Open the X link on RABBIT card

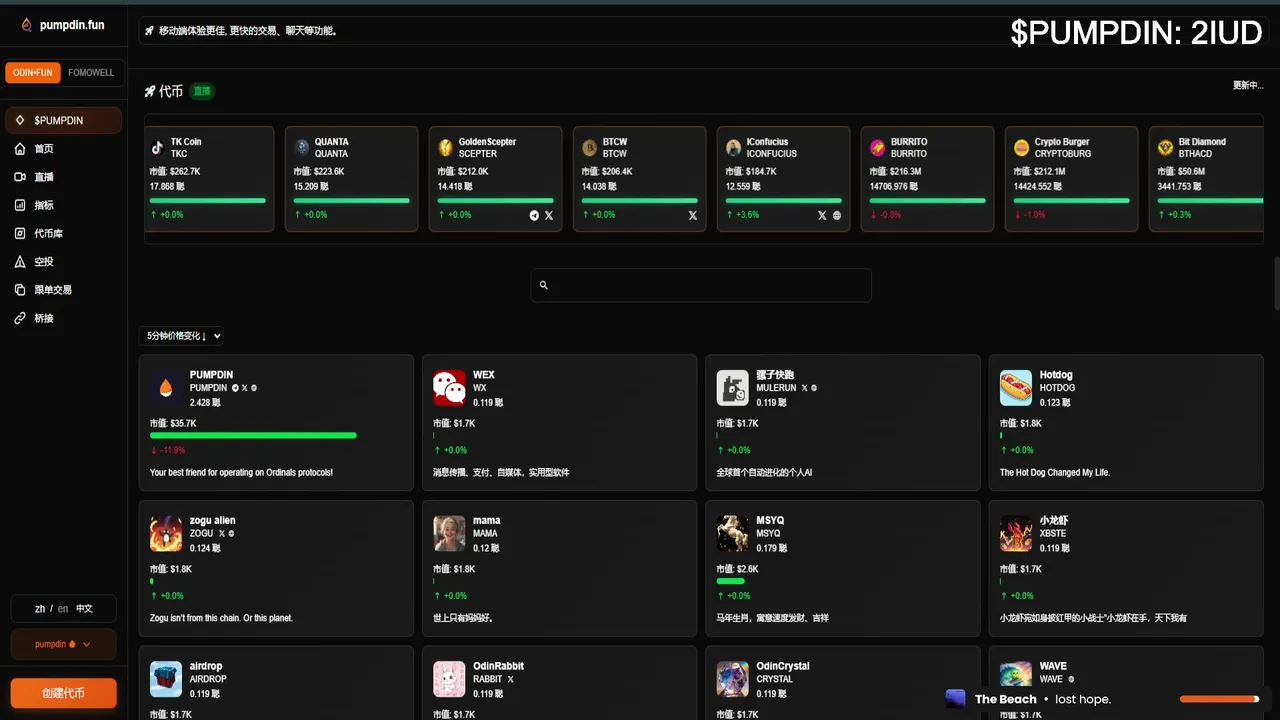[x=511, y=680]
